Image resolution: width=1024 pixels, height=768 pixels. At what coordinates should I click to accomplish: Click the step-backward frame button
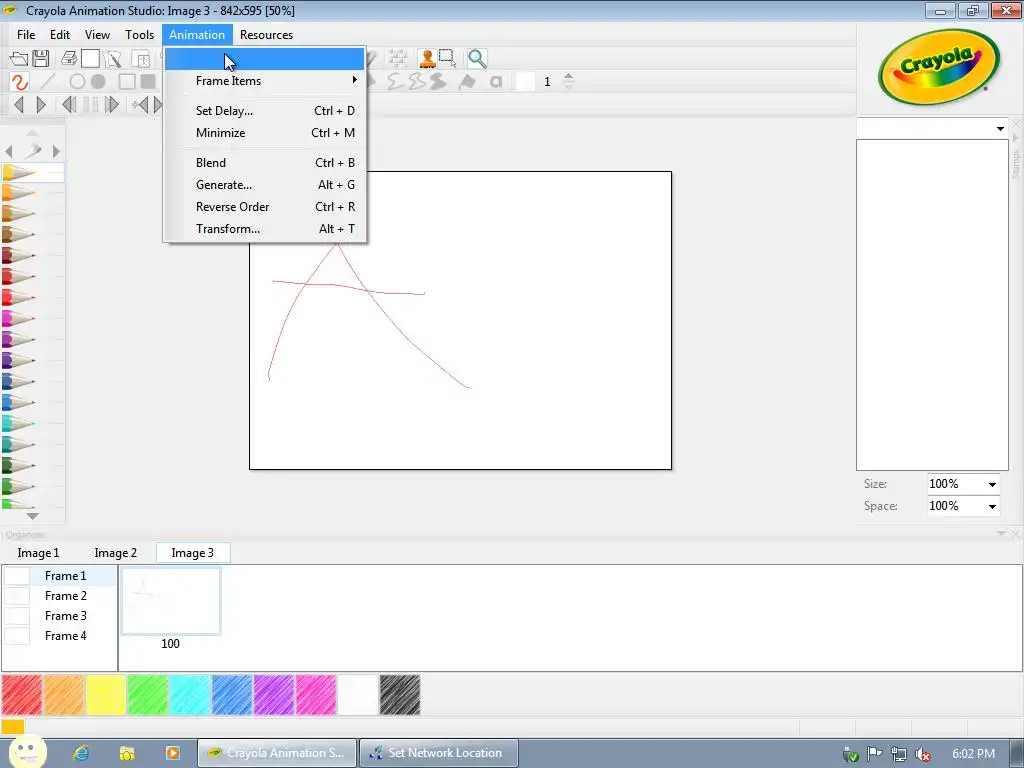[x=69, y=104]
